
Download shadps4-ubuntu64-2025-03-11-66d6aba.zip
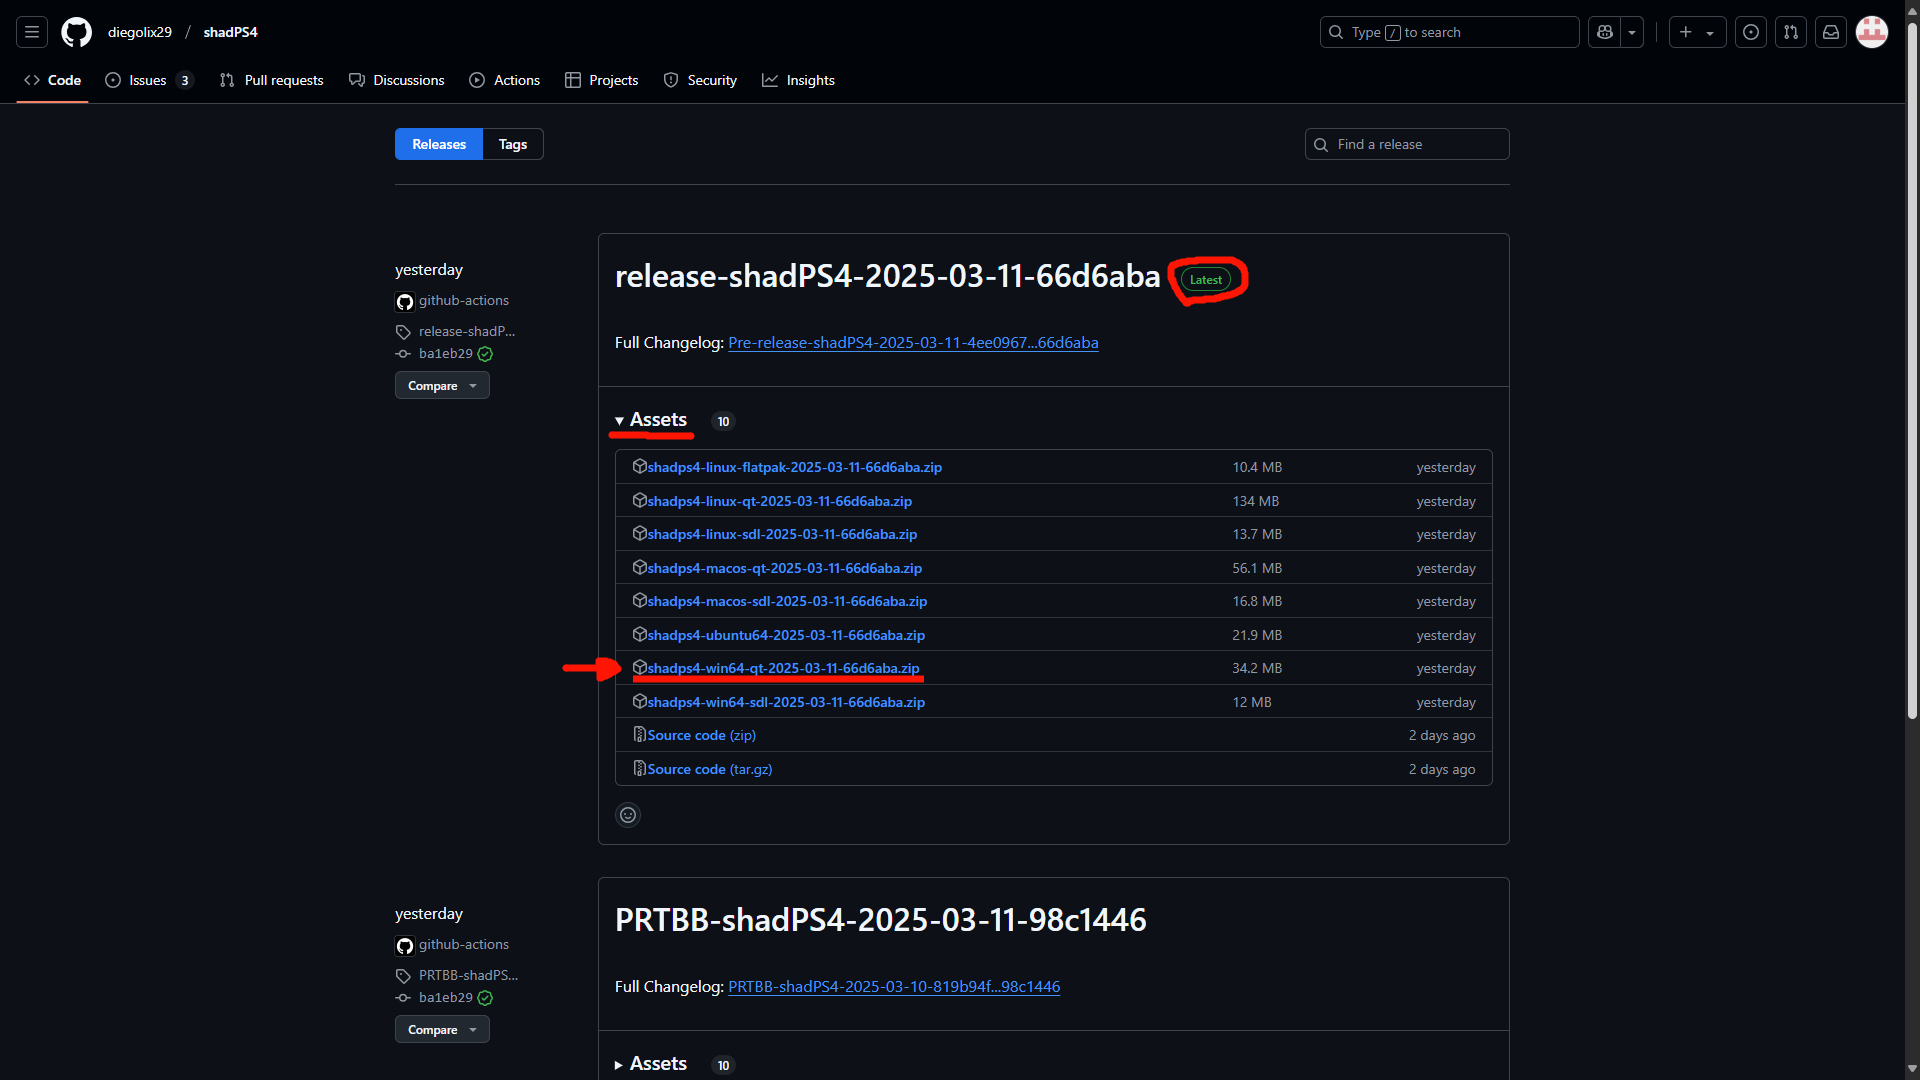(x=786, y=635)
